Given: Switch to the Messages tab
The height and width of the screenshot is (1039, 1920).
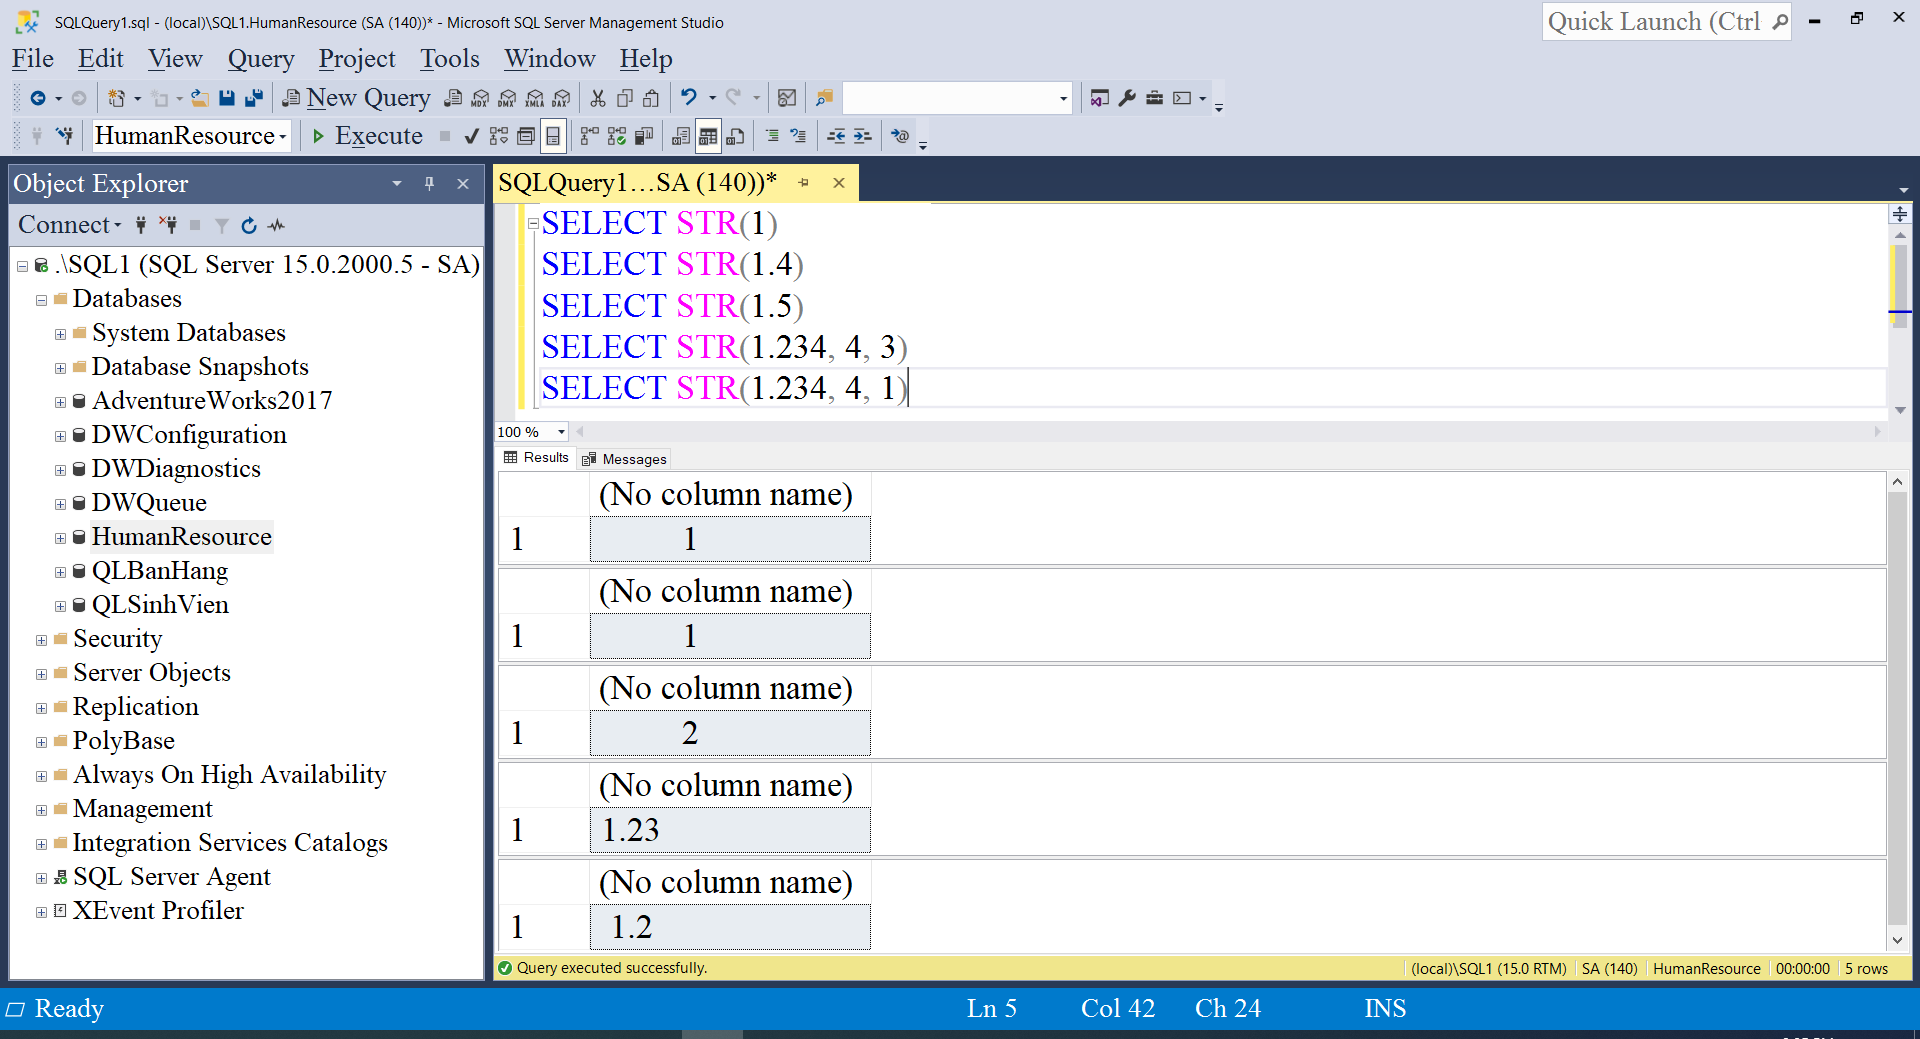Looking at the screenshot, I should (625, 459).
